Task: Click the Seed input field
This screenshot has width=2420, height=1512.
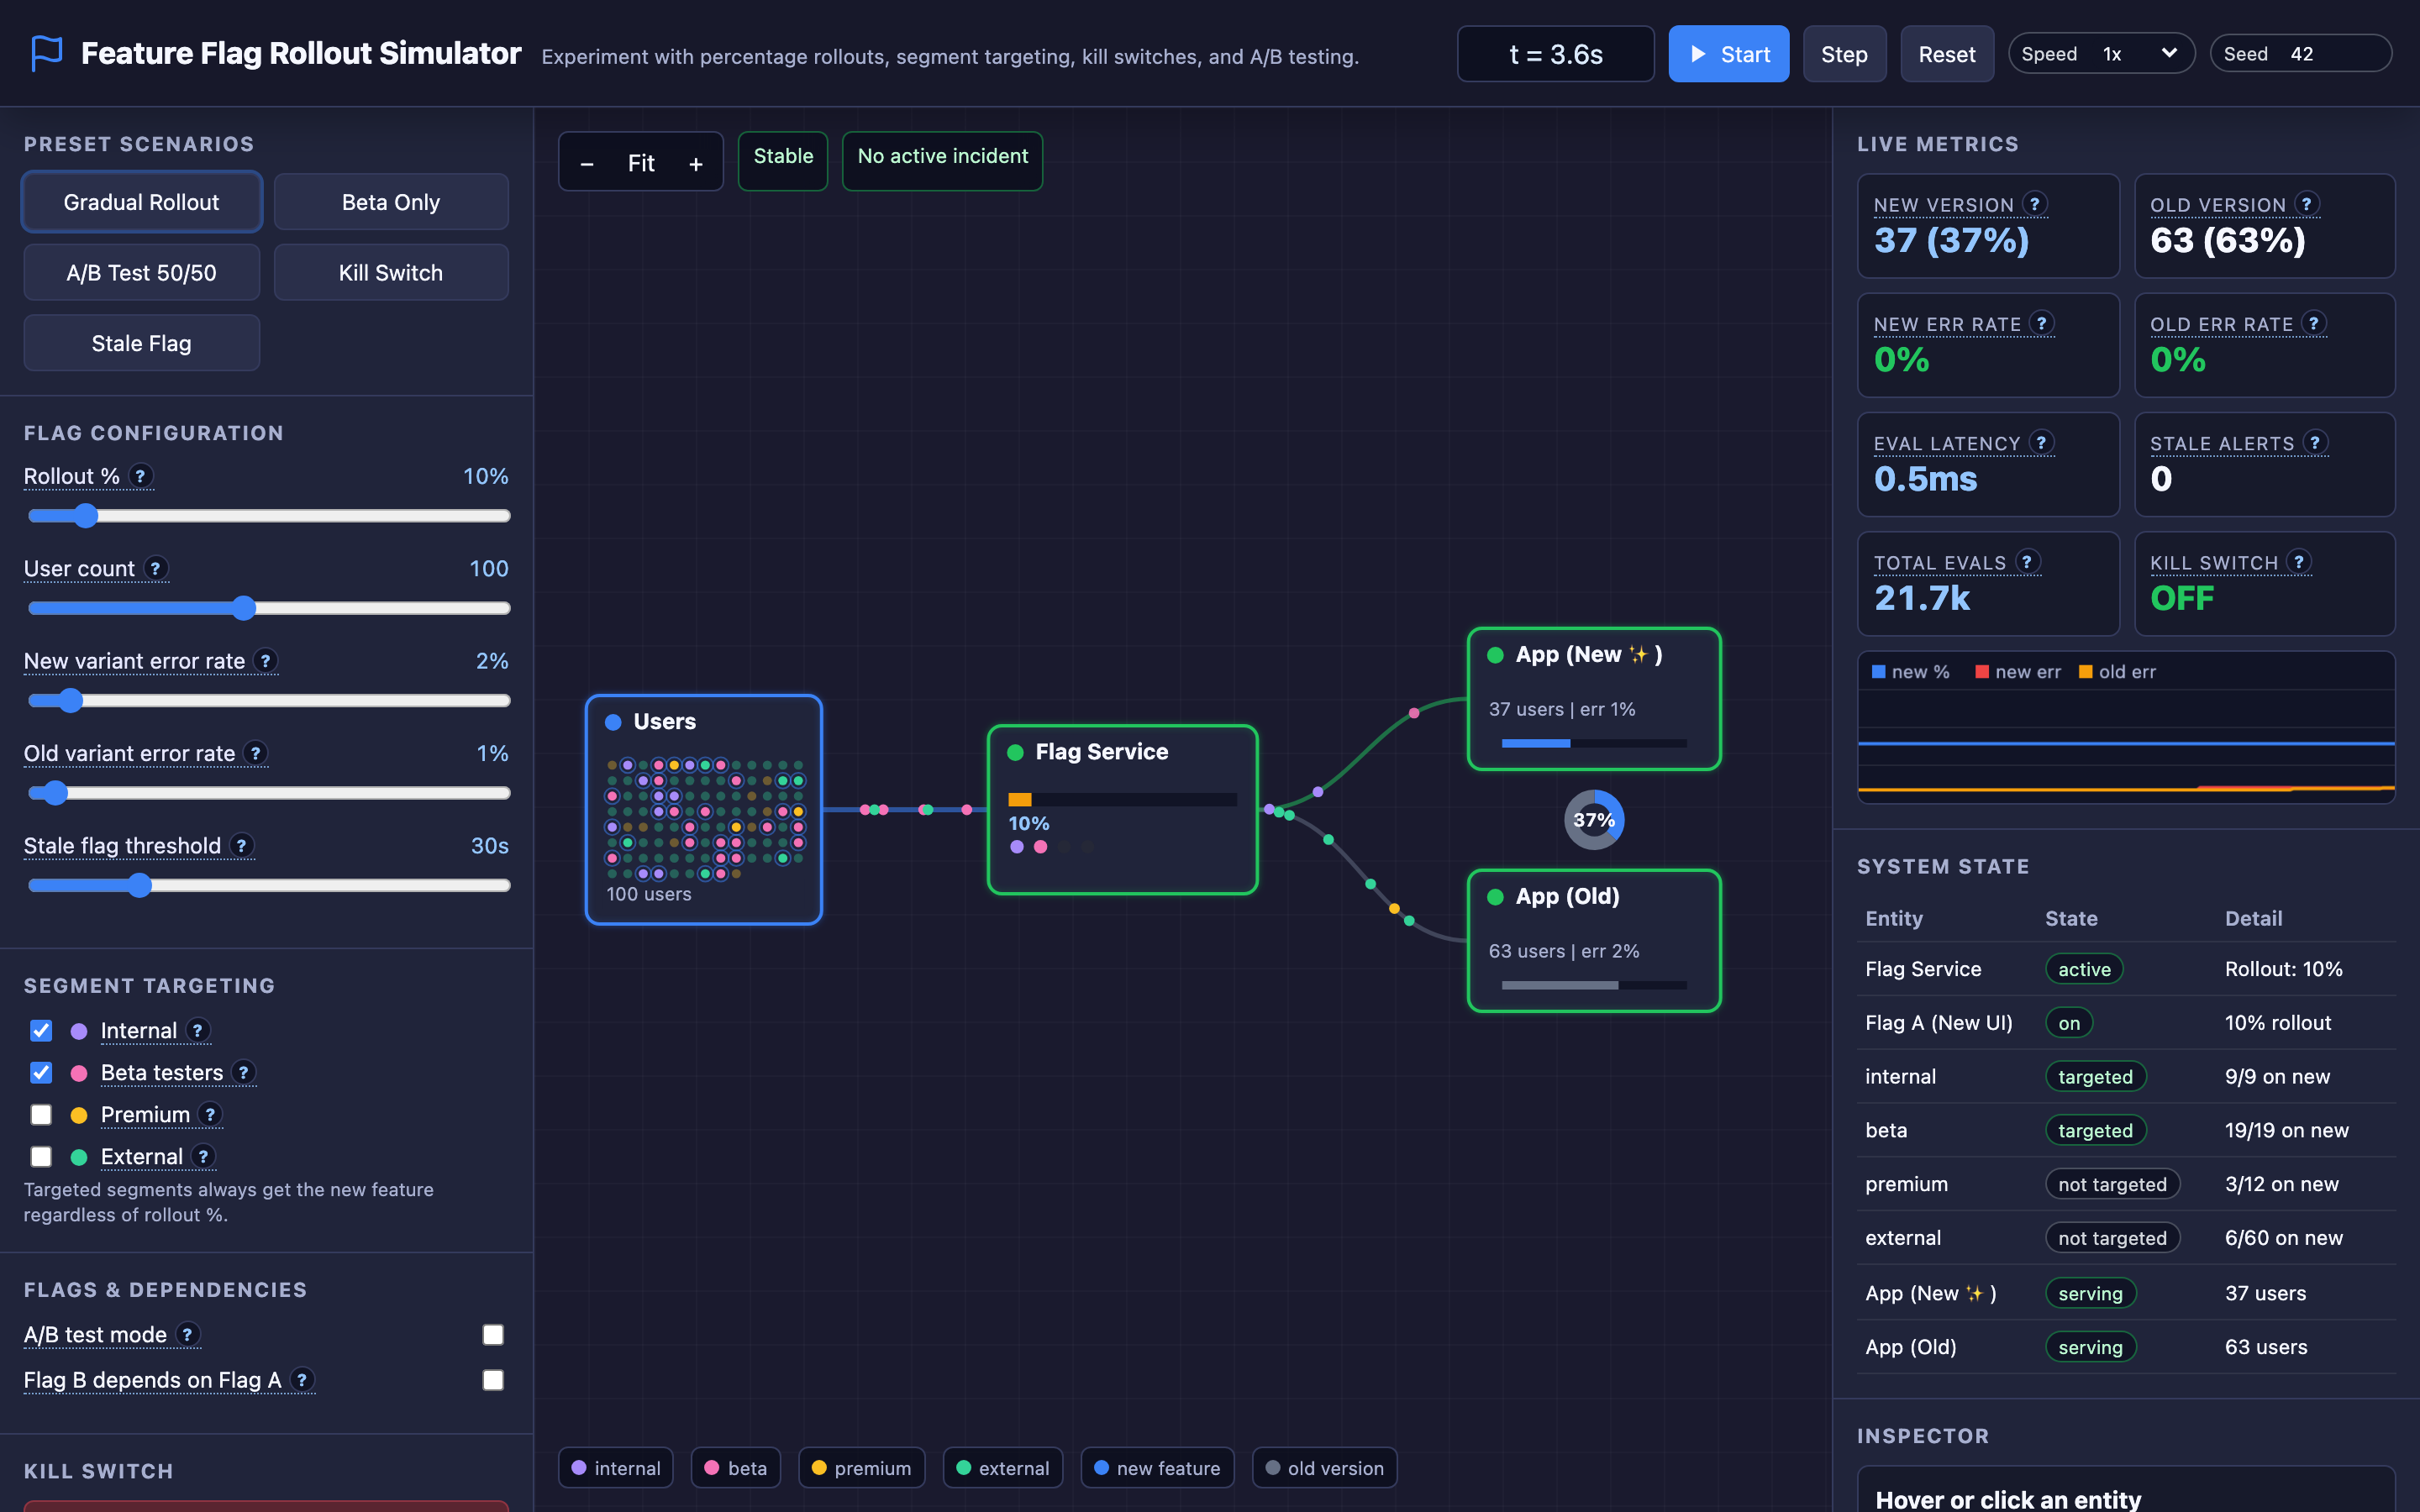Action: pyautogui.click(x=2335, y=54)
